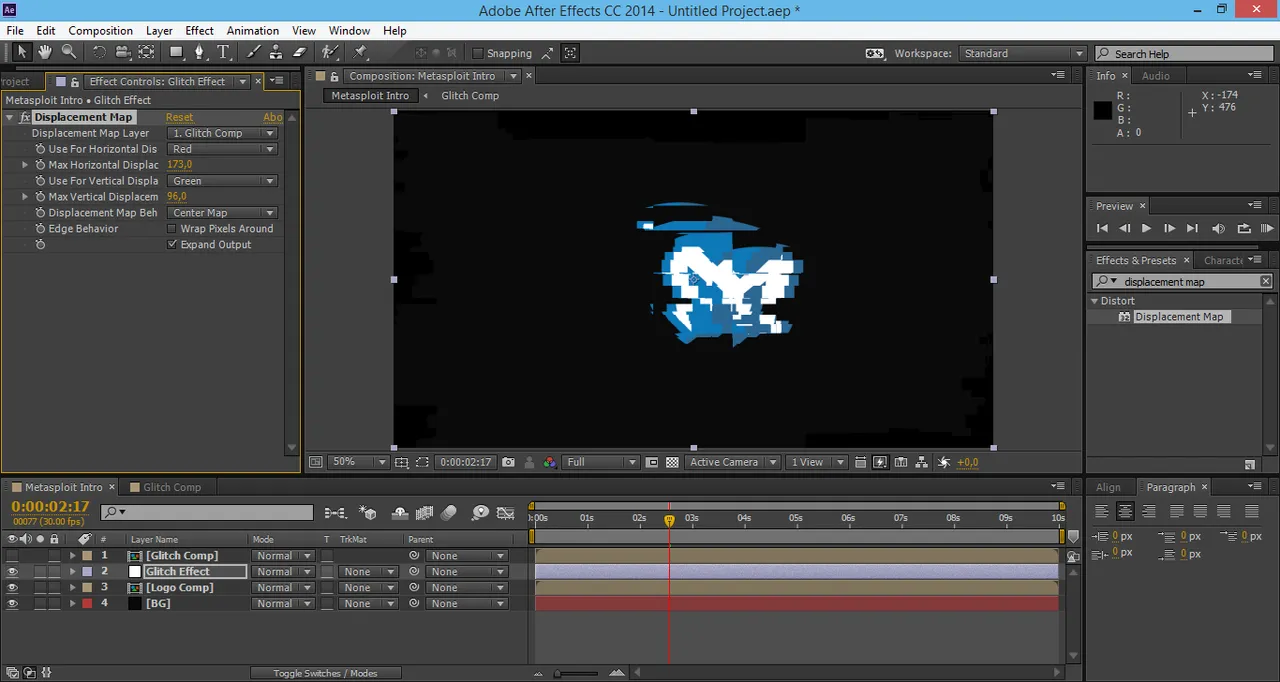Enable the Snapping checkbox
Screen dimensions: 1280x682
pos(477,53)
